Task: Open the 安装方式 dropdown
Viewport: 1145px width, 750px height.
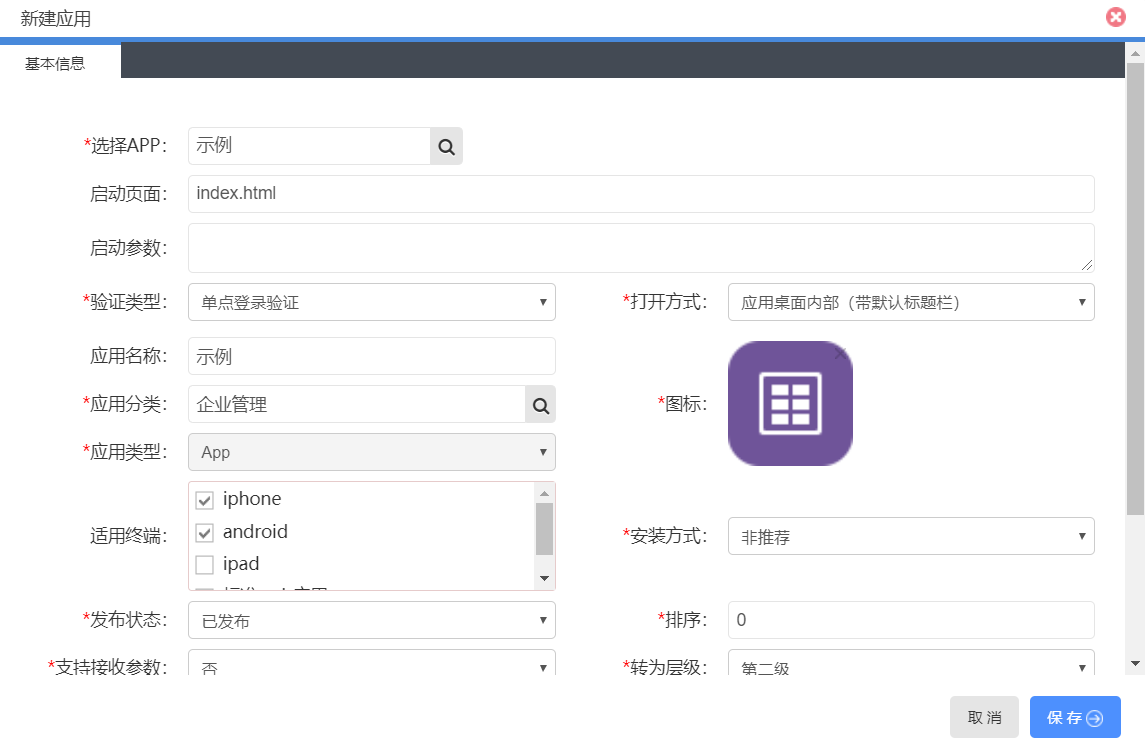Action: coord(910,536)
